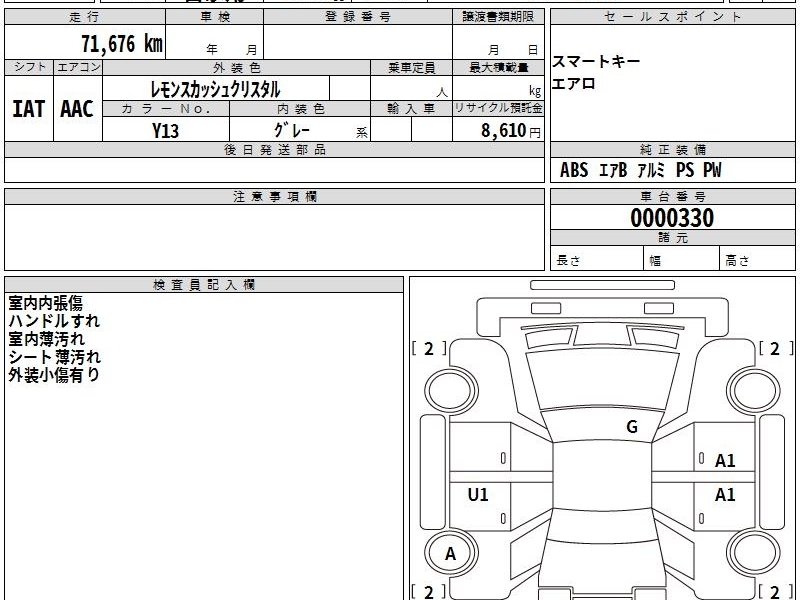Click the inspector note 室内薄汚れ
800x600 pixels.
tap(46, 339)
